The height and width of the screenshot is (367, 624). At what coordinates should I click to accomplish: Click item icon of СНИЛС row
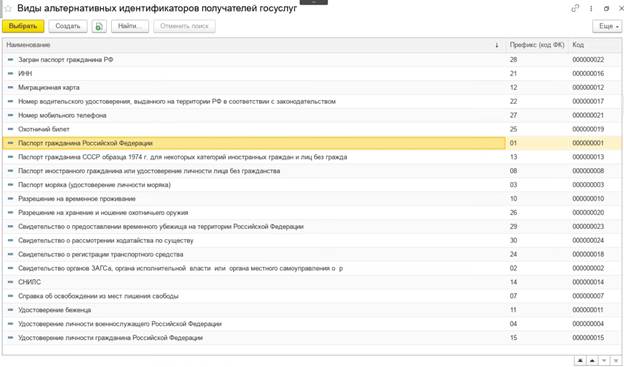tap(11, 282)
